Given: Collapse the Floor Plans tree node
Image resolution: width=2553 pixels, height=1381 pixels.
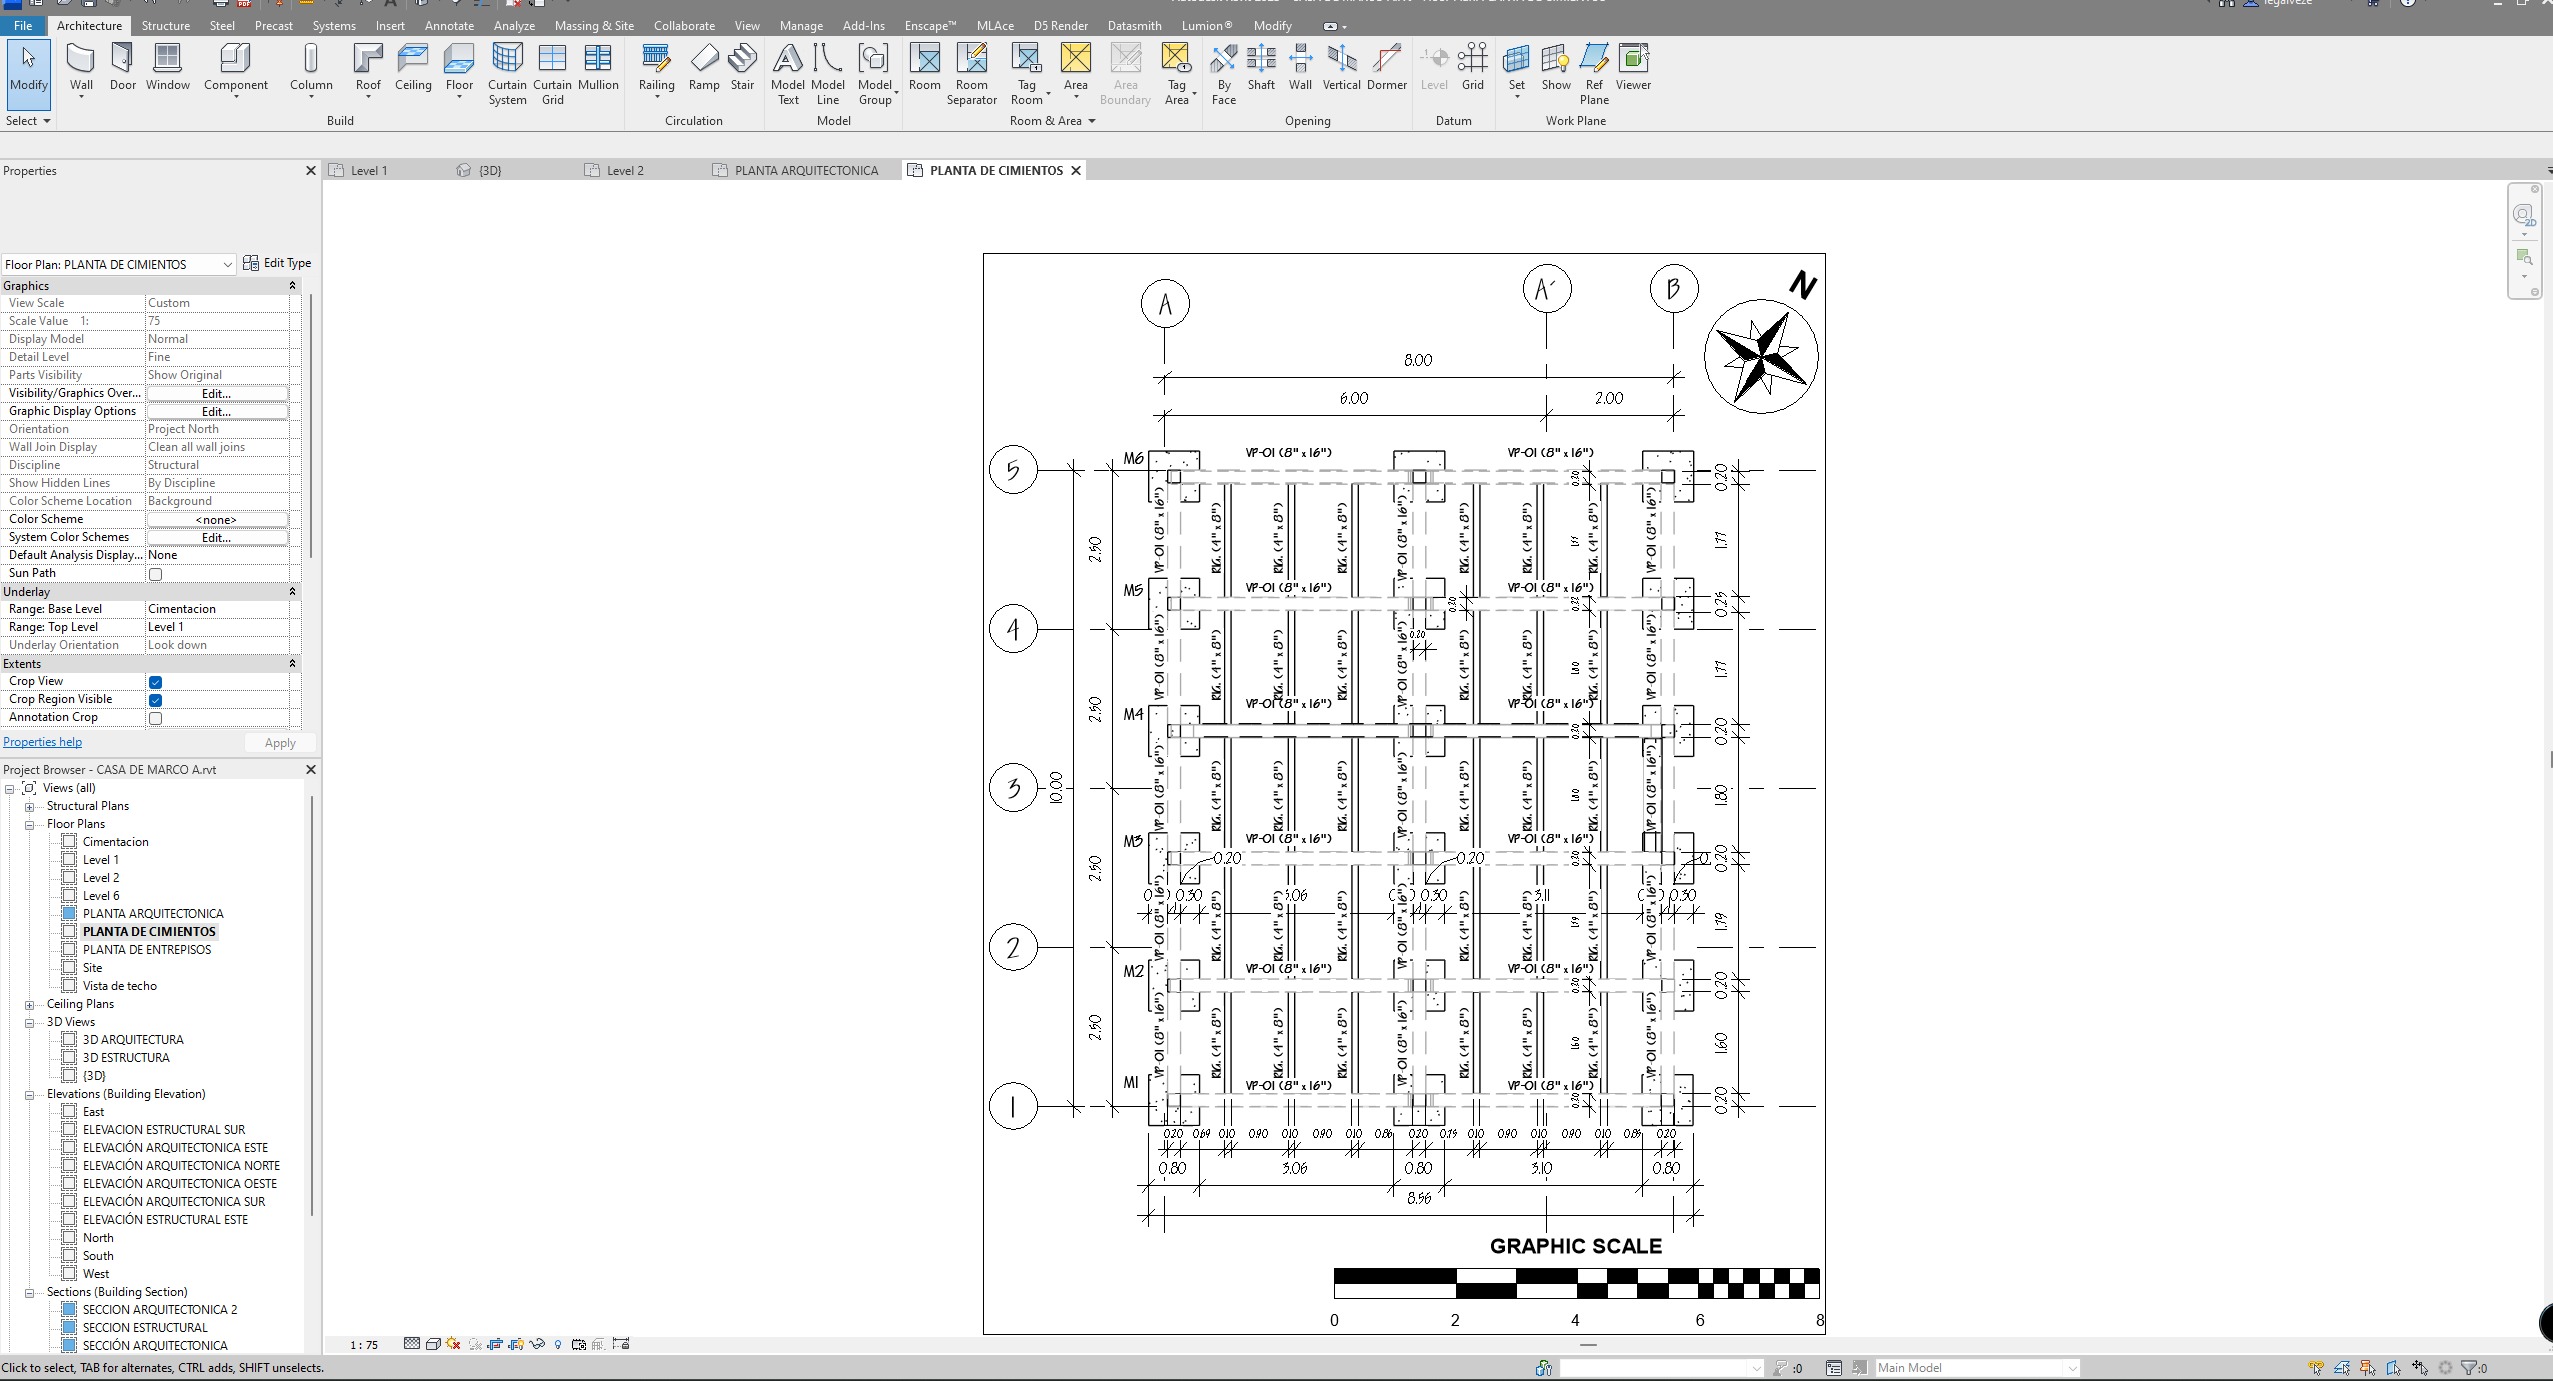Looking at the screenshot, I should pyautogui.click(x=30, y=825).
